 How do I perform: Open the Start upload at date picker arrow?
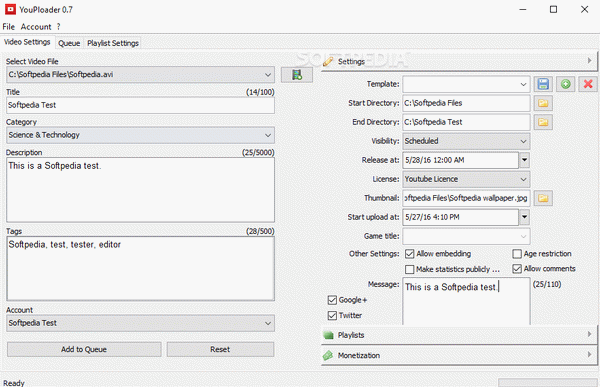524,217
